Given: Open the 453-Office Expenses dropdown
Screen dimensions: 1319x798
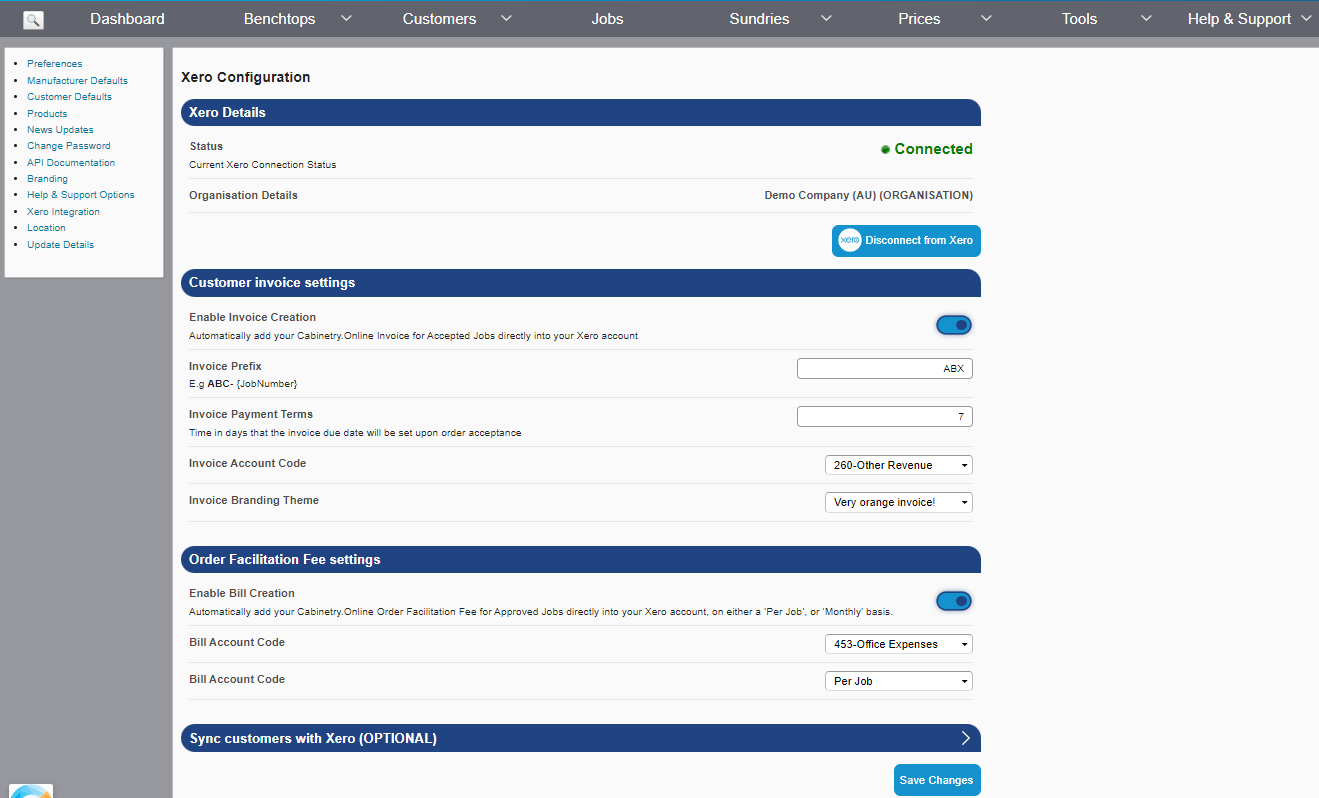Looking at the screenshot, I should point(899,644).
